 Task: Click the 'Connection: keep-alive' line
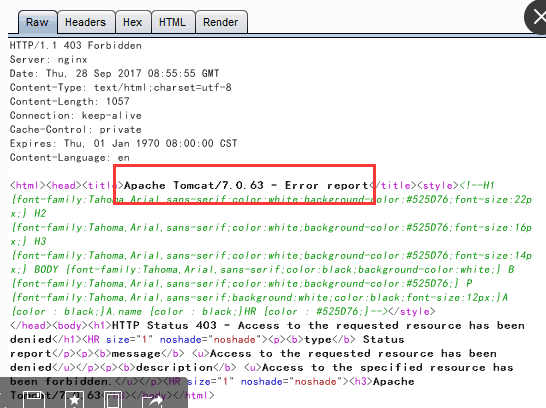(x=76, y=115)
